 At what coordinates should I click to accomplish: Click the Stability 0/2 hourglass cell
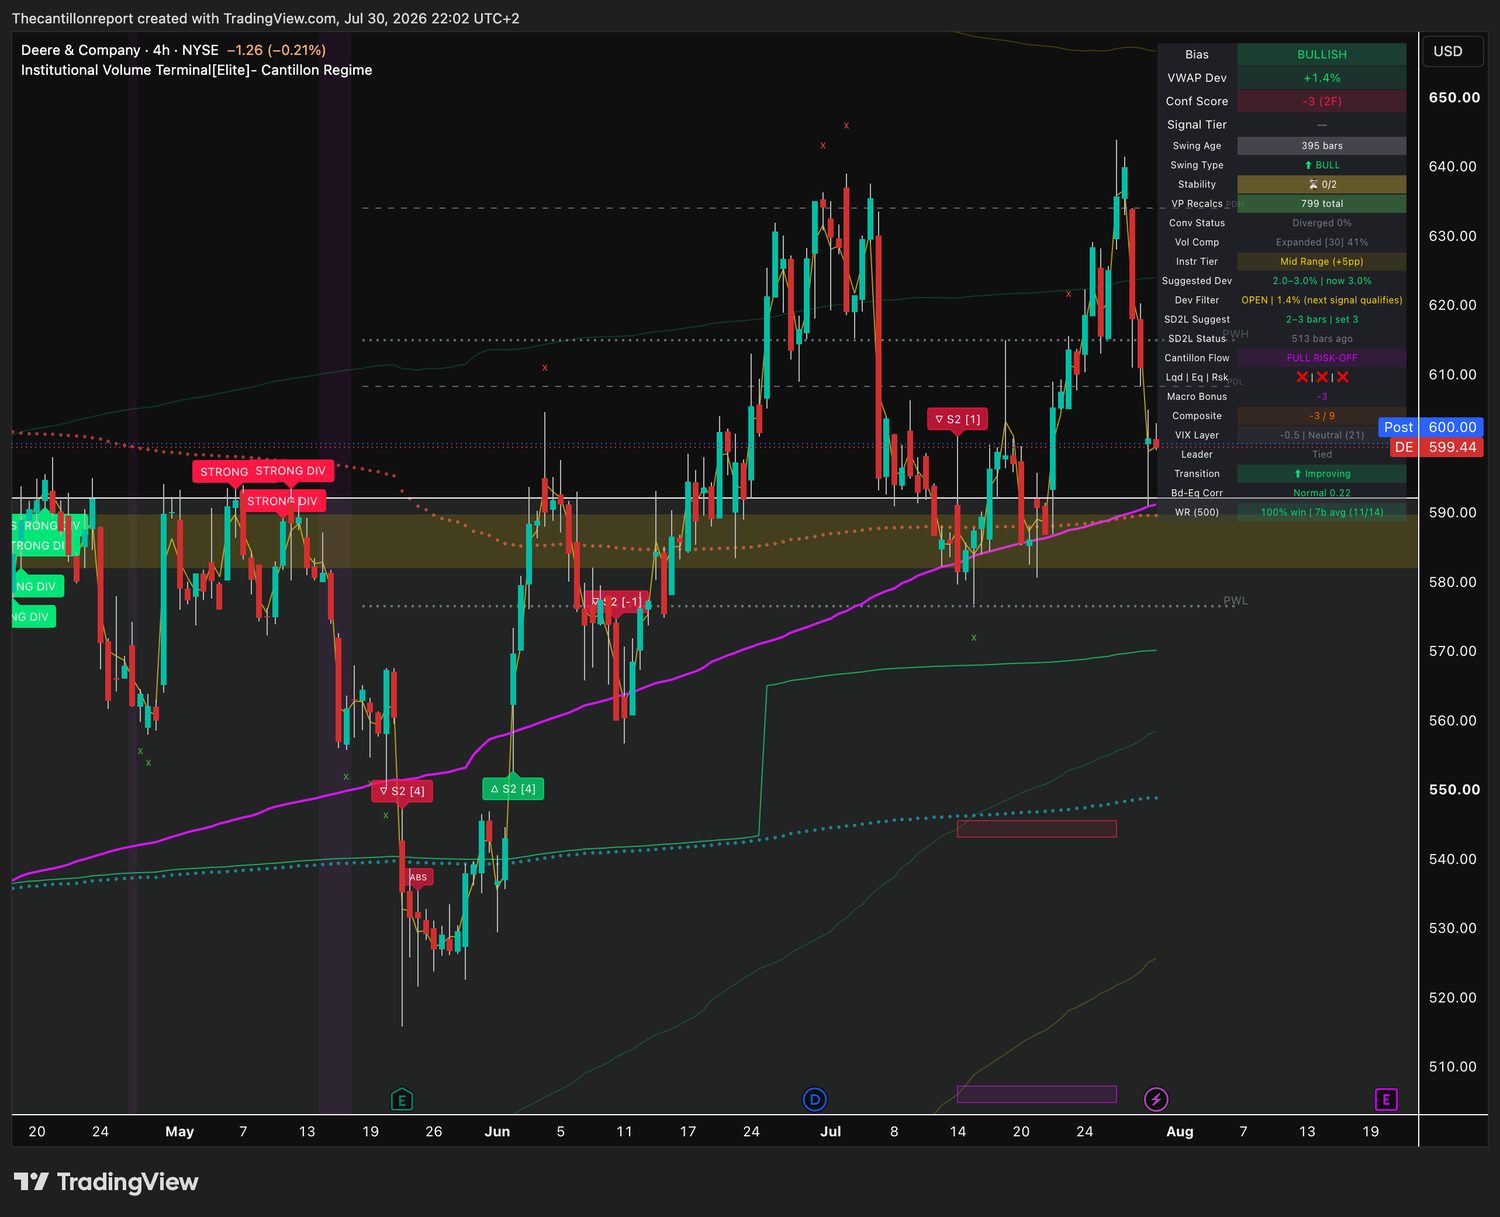(x=1322, y=184)
